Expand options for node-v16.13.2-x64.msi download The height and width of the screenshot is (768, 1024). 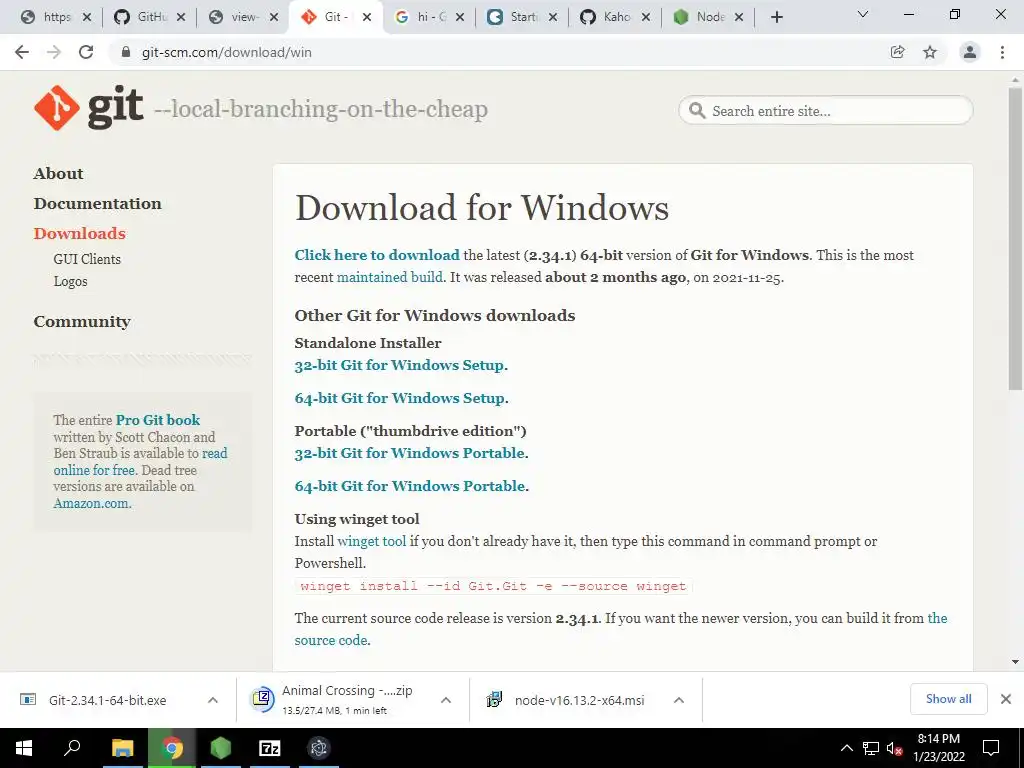(679, 700)
